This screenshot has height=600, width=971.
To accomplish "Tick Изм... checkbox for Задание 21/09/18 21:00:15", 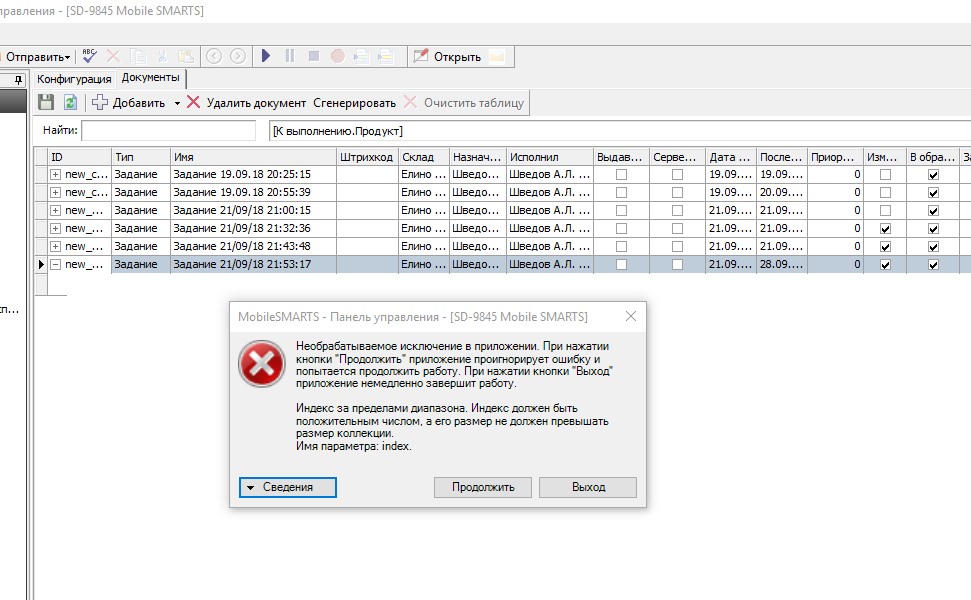I will (886, 211).
